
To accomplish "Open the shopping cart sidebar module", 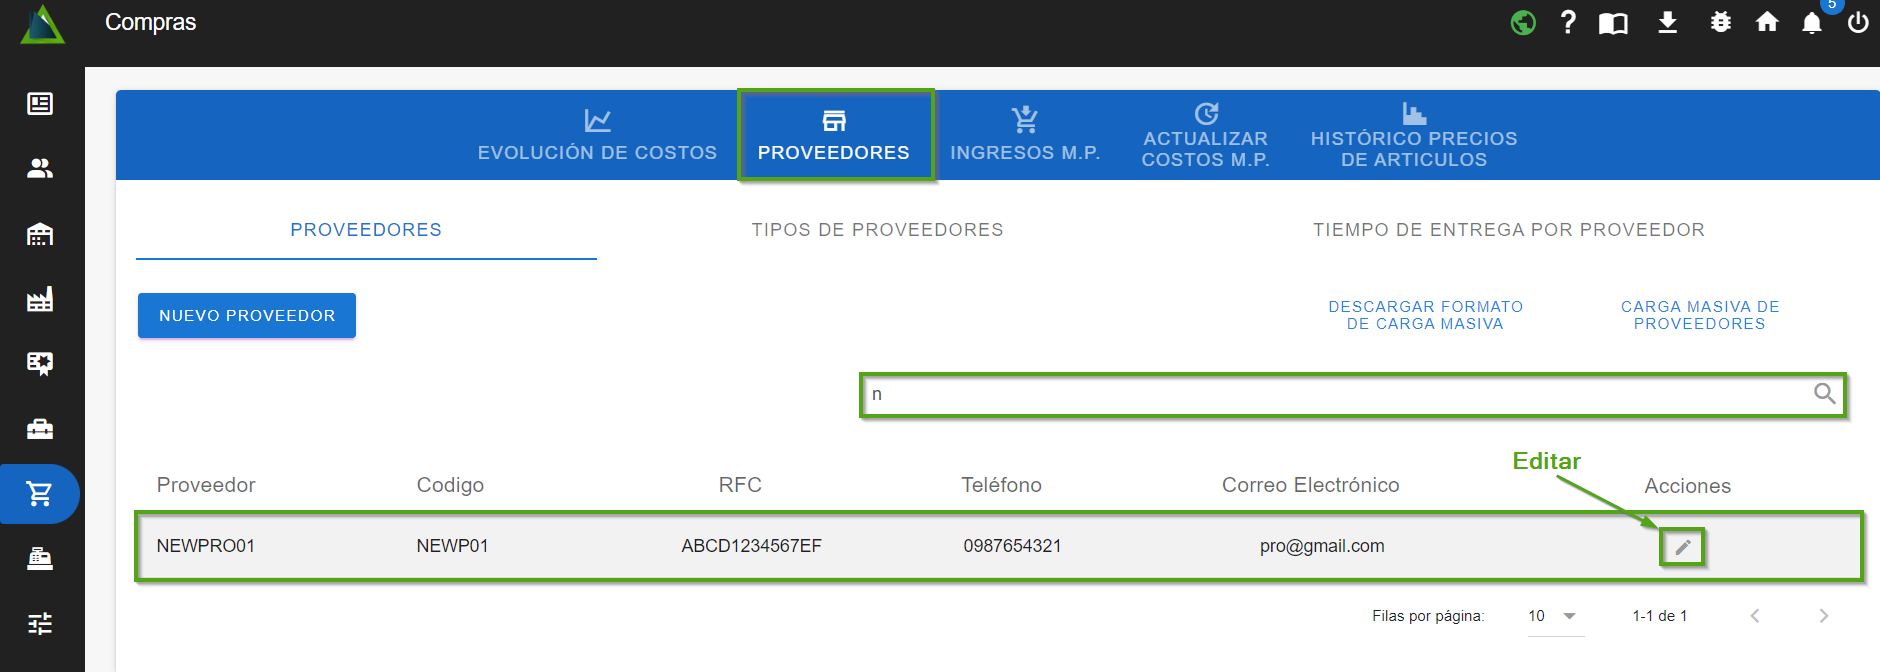I will pyautogui.click(x=40, y=494).
